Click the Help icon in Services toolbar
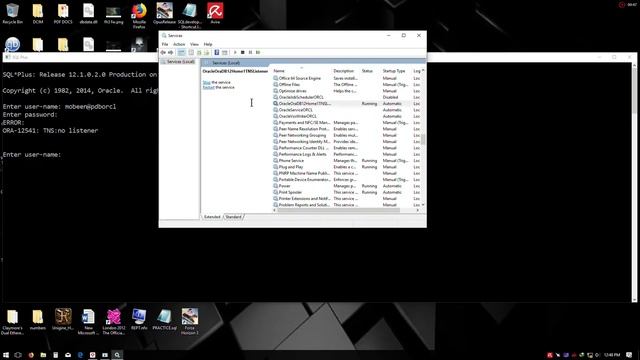The width and height of the screenshot is (640, 360). tap(217, 52)
